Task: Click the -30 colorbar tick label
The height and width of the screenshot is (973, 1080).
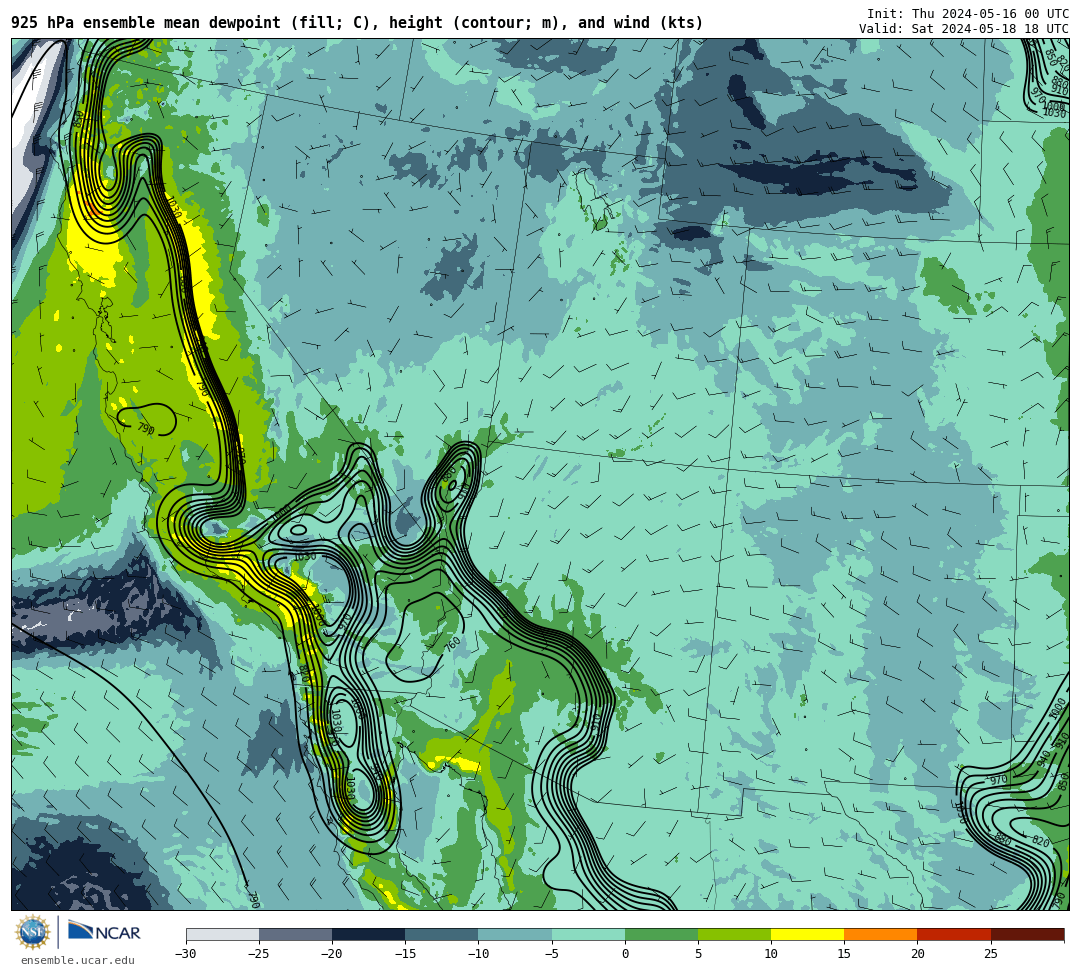Action: coord(186,954)
